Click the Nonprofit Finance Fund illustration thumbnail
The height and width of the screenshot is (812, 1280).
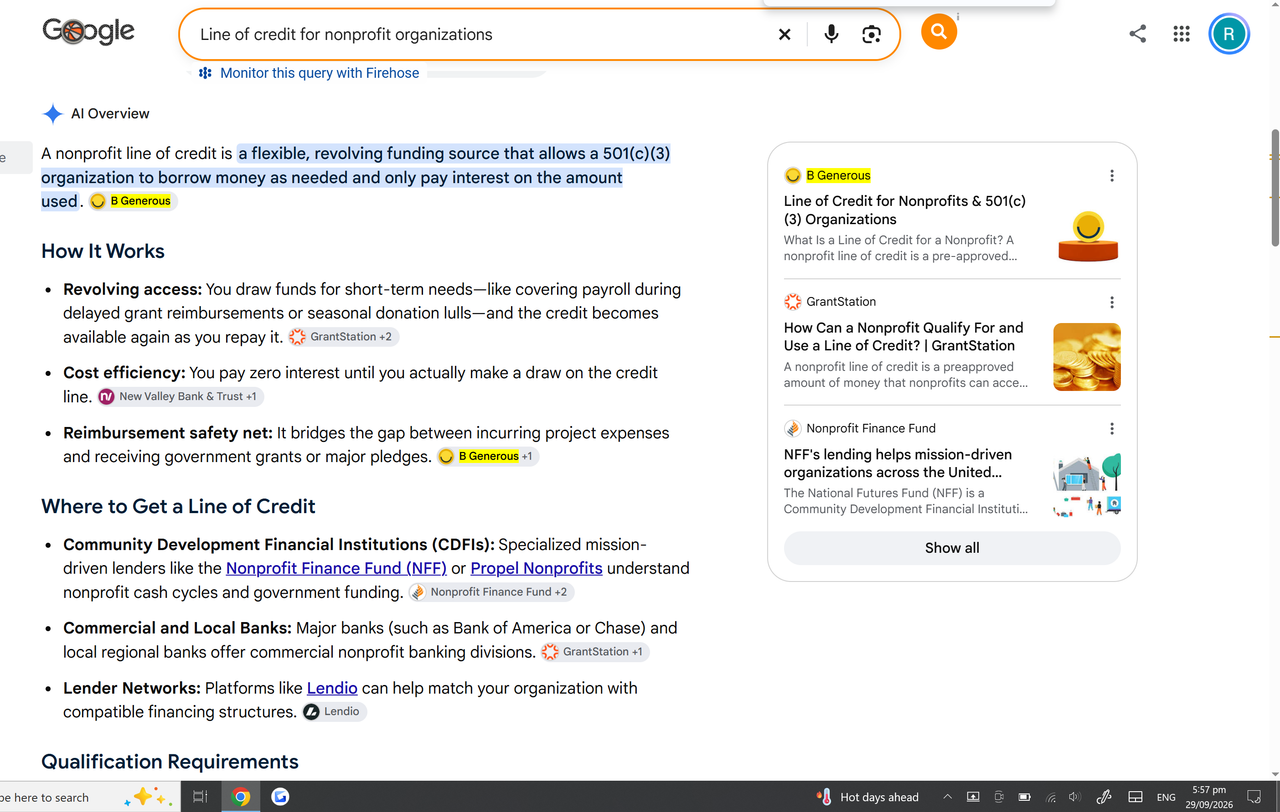click(x=1087, y=484)
